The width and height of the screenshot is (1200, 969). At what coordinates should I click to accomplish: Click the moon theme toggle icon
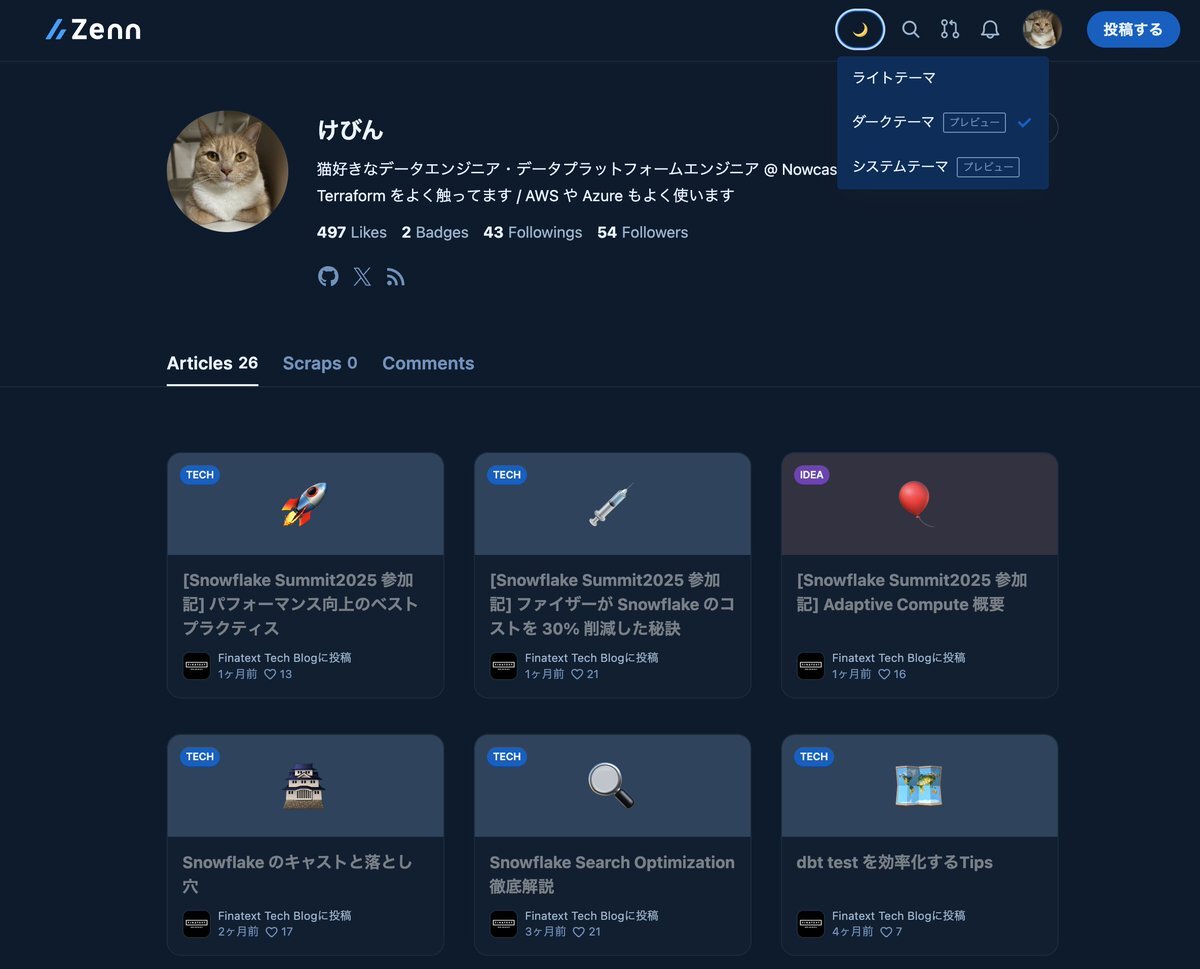(x=860, y=30)
